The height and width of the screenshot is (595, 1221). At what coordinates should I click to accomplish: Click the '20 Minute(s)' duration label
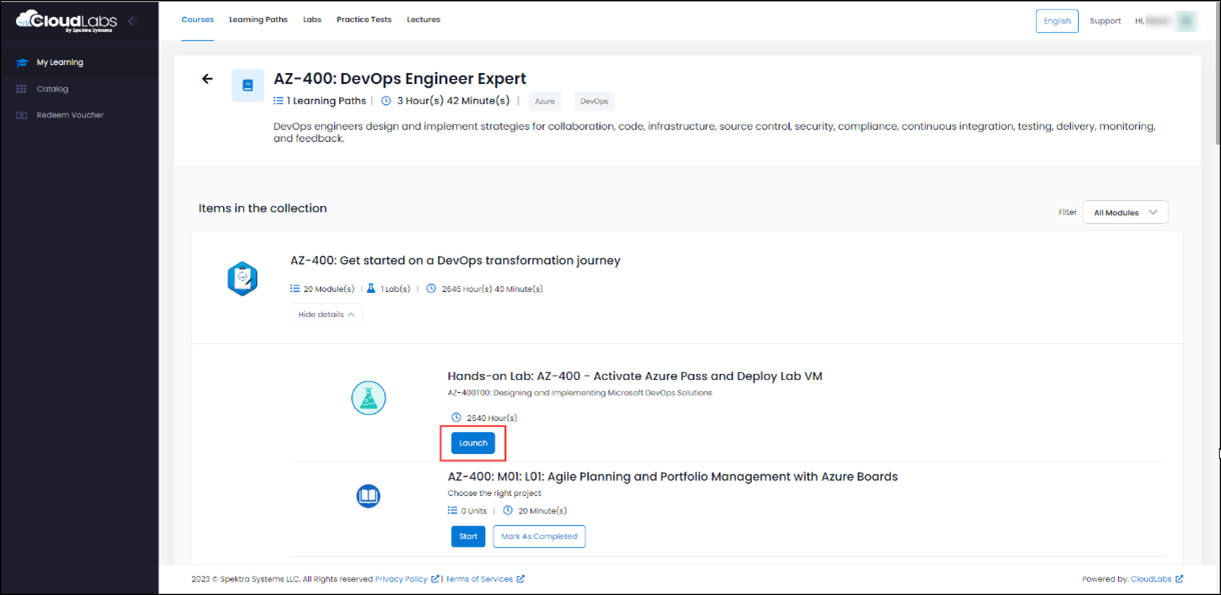[x=541, y=510]
